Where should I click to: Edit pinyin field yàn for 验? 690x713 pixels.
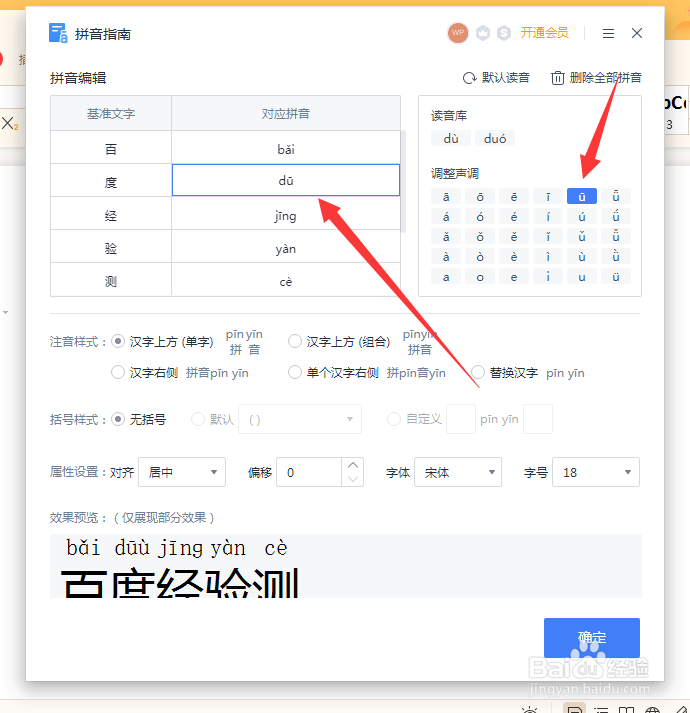tap(286, 246)
